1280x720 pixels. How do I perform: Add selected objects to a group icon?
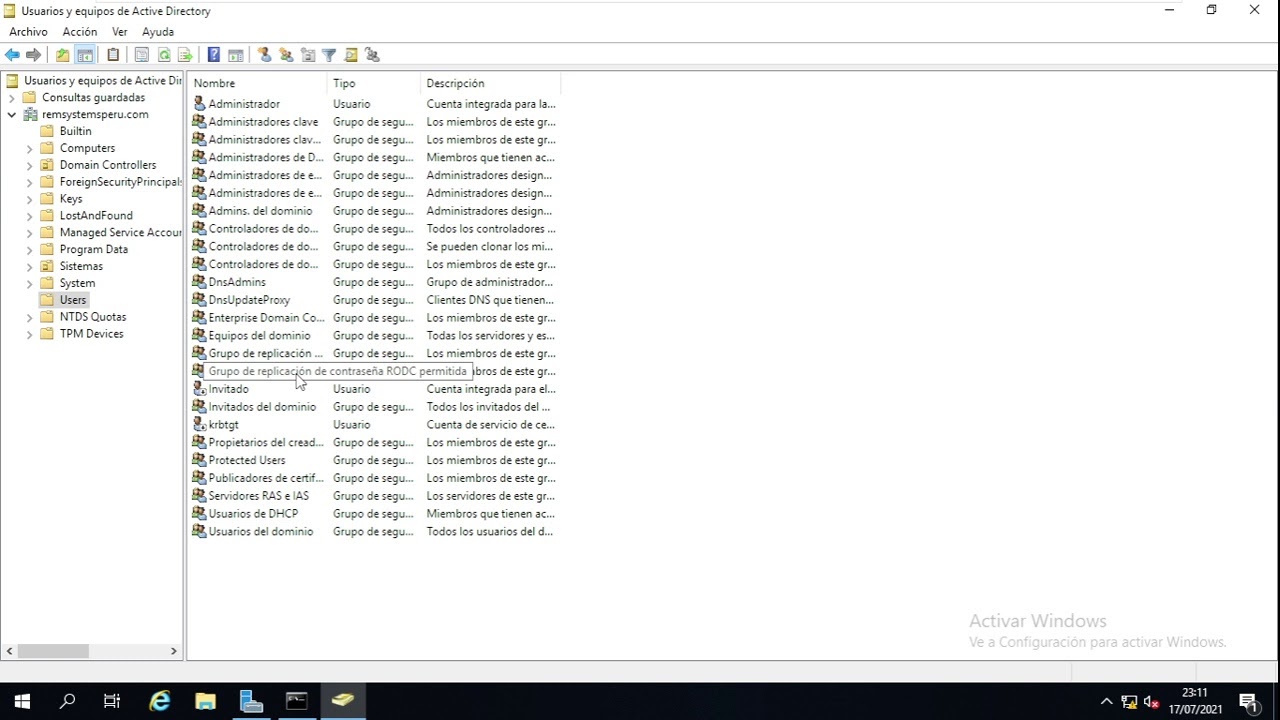(372, 55)
